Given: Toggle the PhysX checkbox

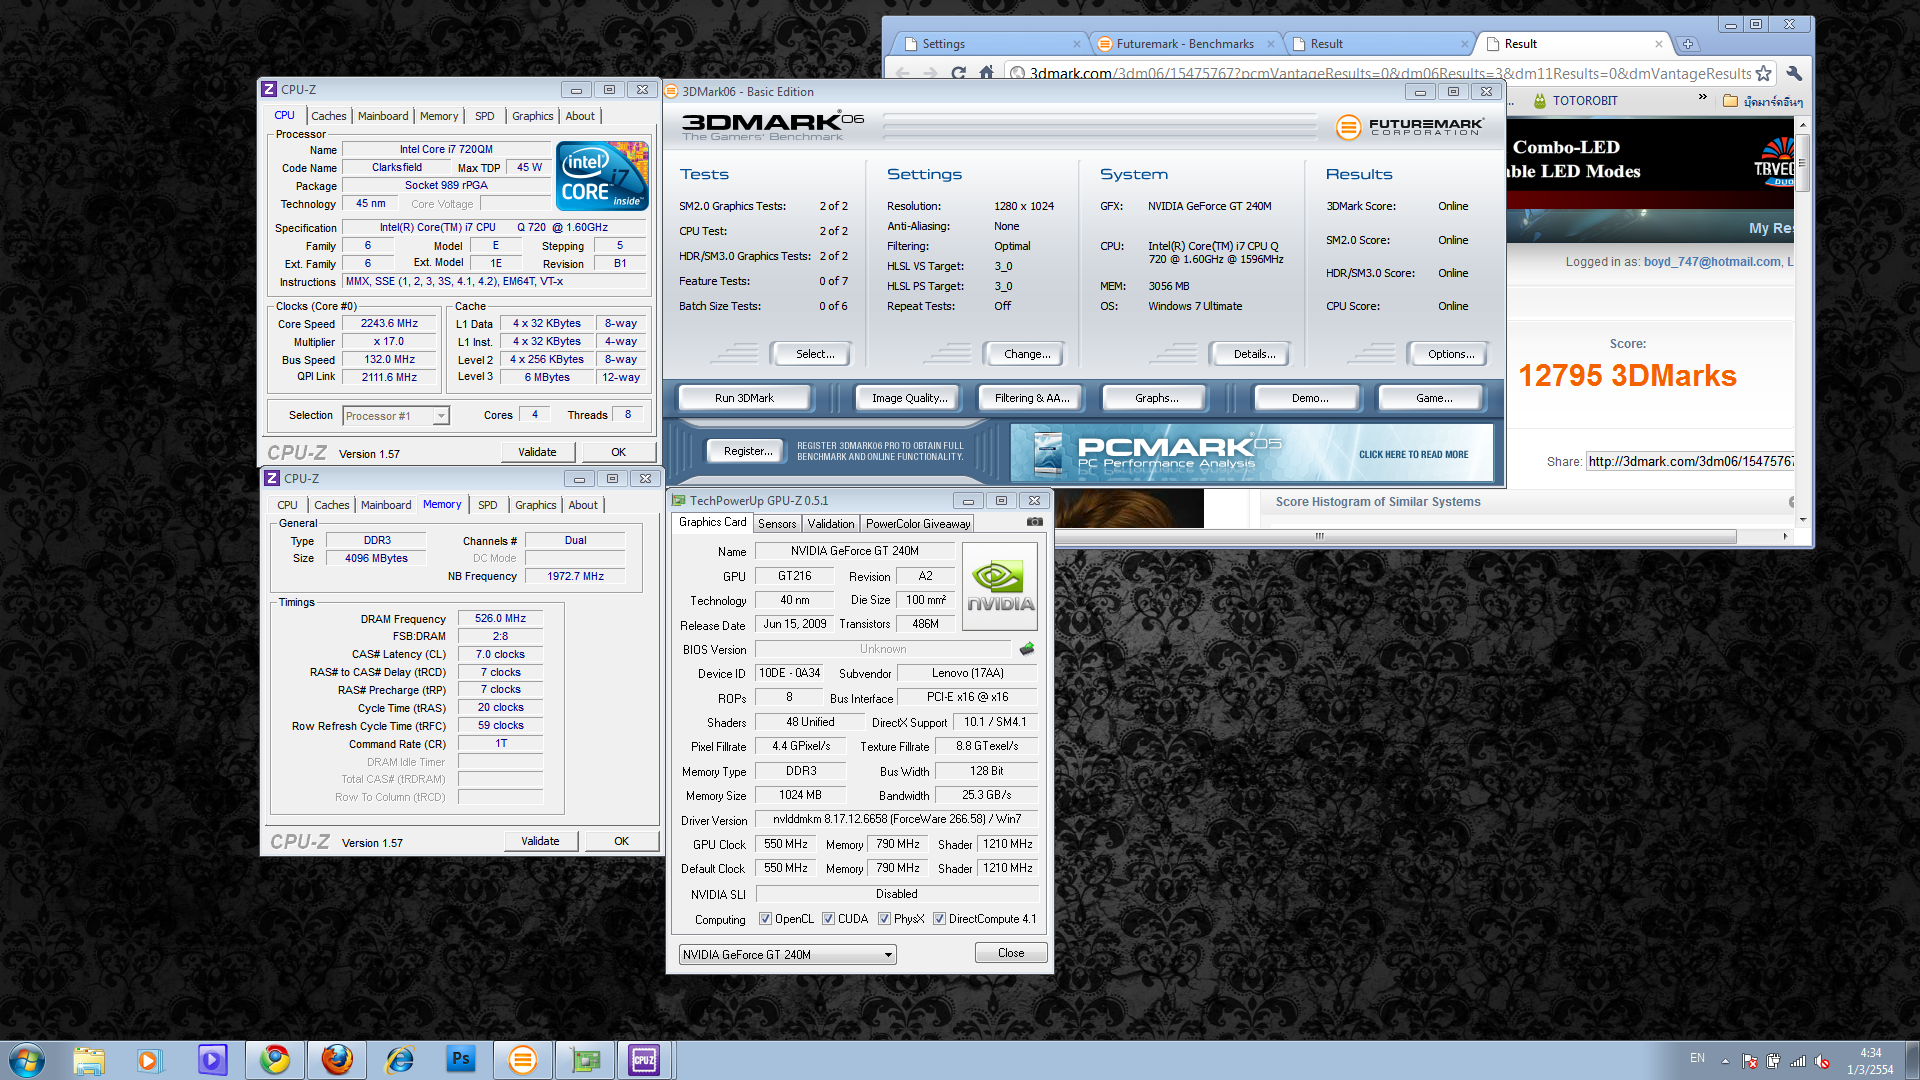Looking at the screenshot, I should click(x=884, y=919).
